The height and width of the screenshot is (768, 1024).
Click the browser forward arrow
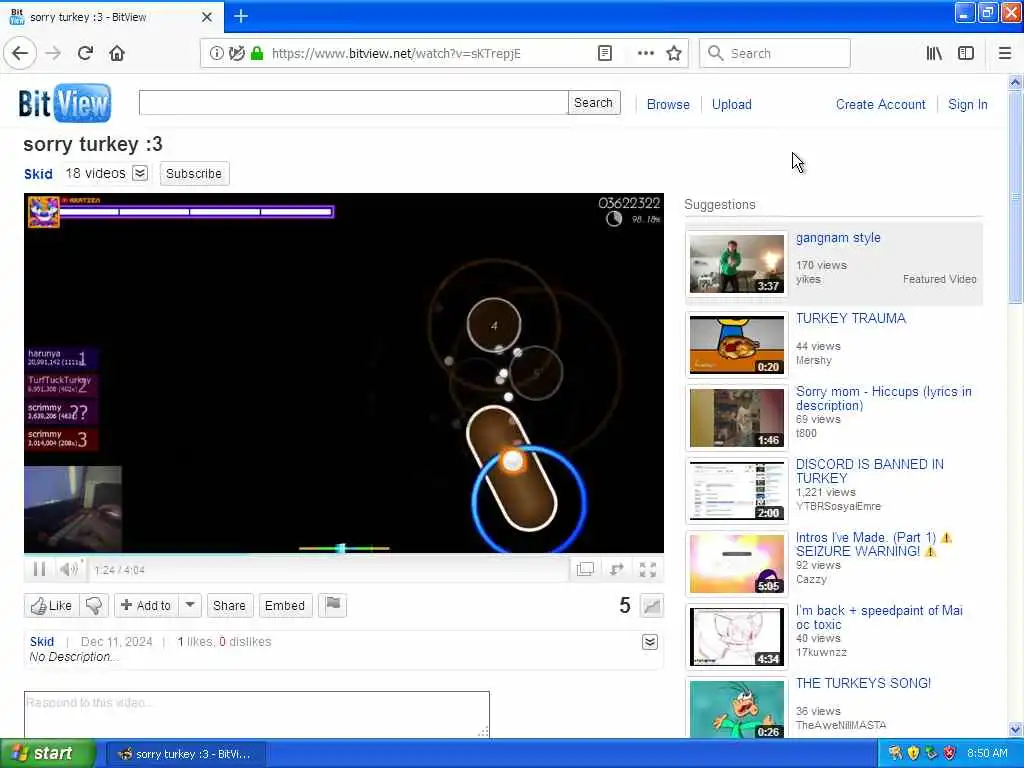coord(54,53)
